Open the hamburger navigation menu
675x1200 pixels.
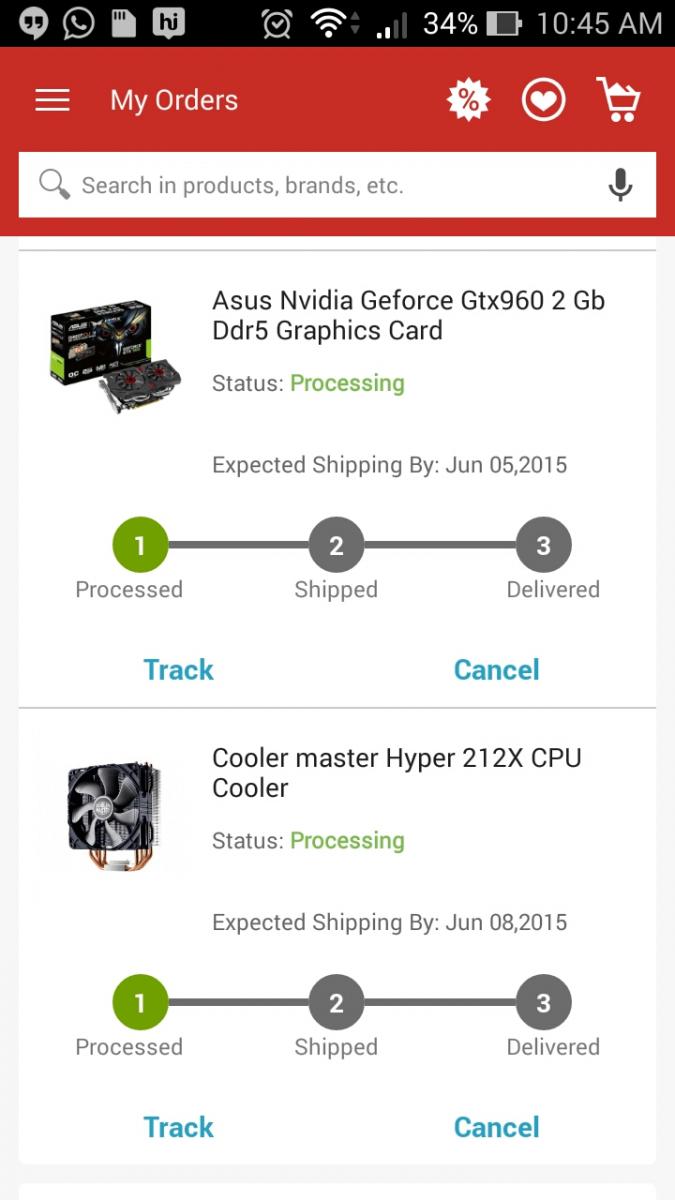(x=52, y=100)
